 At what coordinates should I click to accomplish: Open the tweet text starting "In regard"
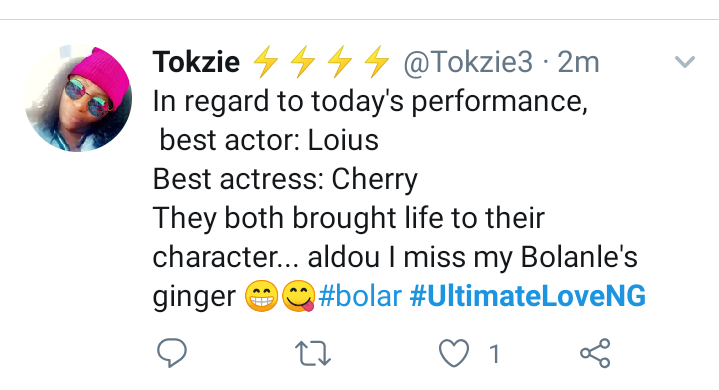coord(399,198)
